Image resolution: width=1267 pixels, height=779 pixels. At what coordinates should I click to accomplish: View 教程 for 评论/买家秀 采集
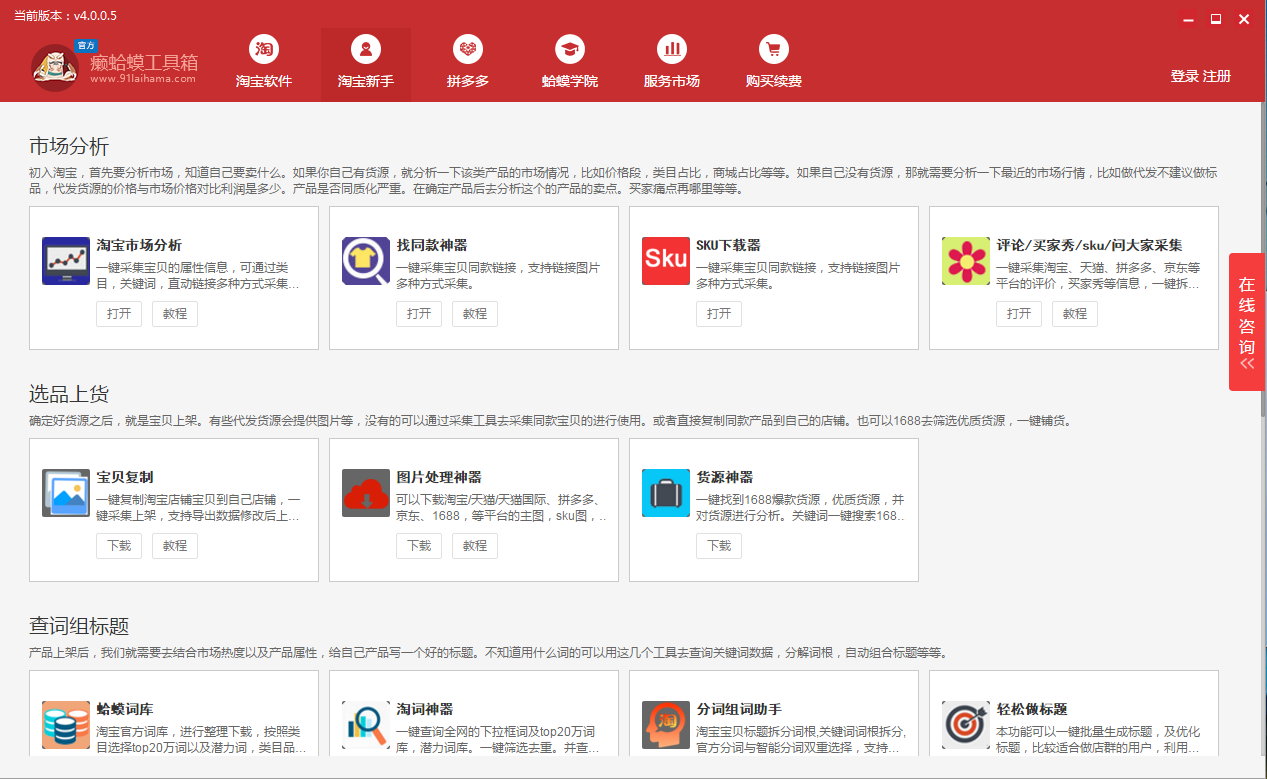click(x=1075, y=314)
